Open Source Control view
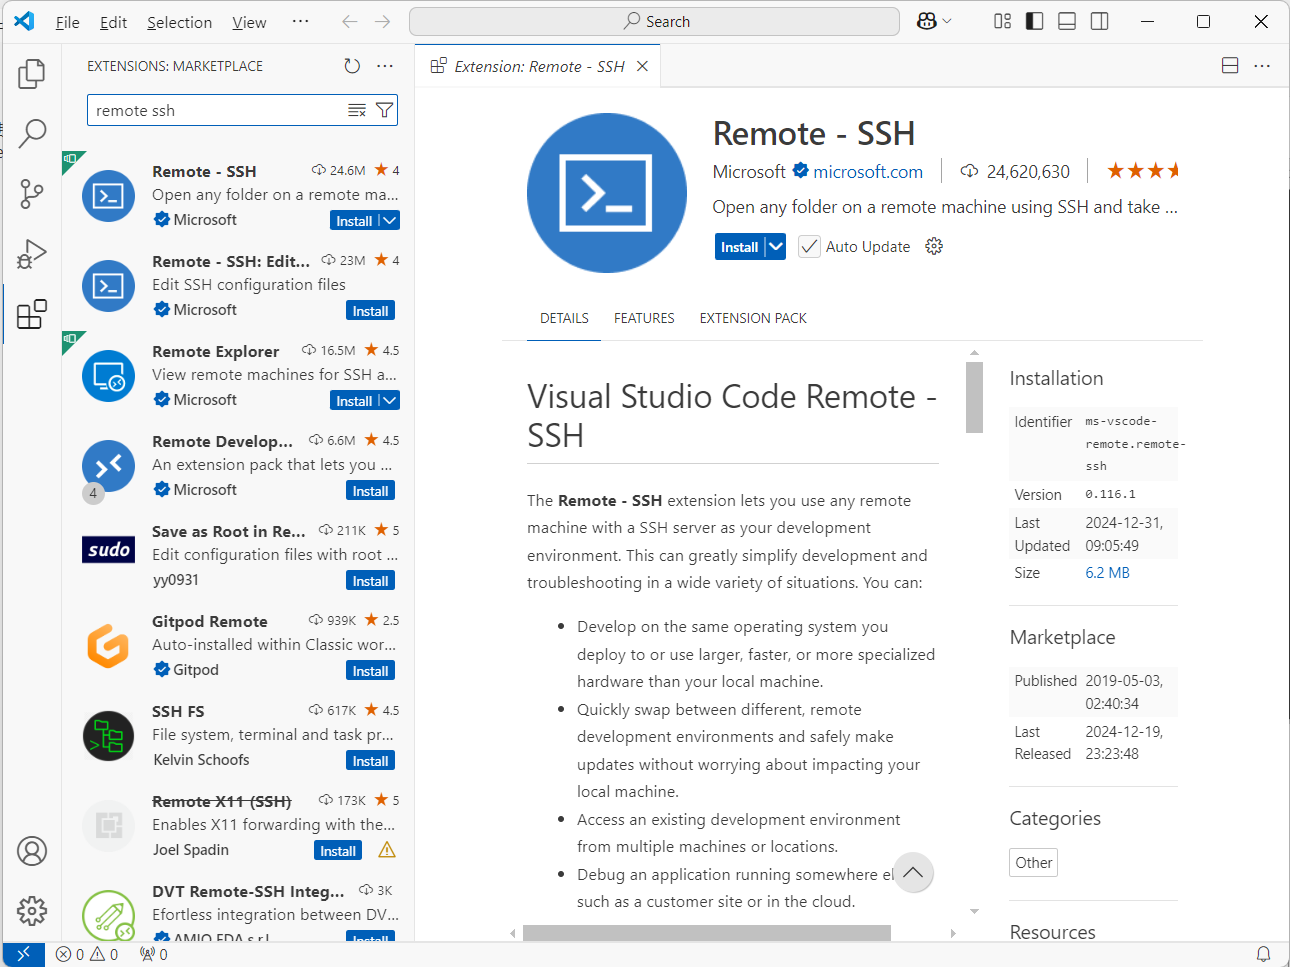 point(32,193)
